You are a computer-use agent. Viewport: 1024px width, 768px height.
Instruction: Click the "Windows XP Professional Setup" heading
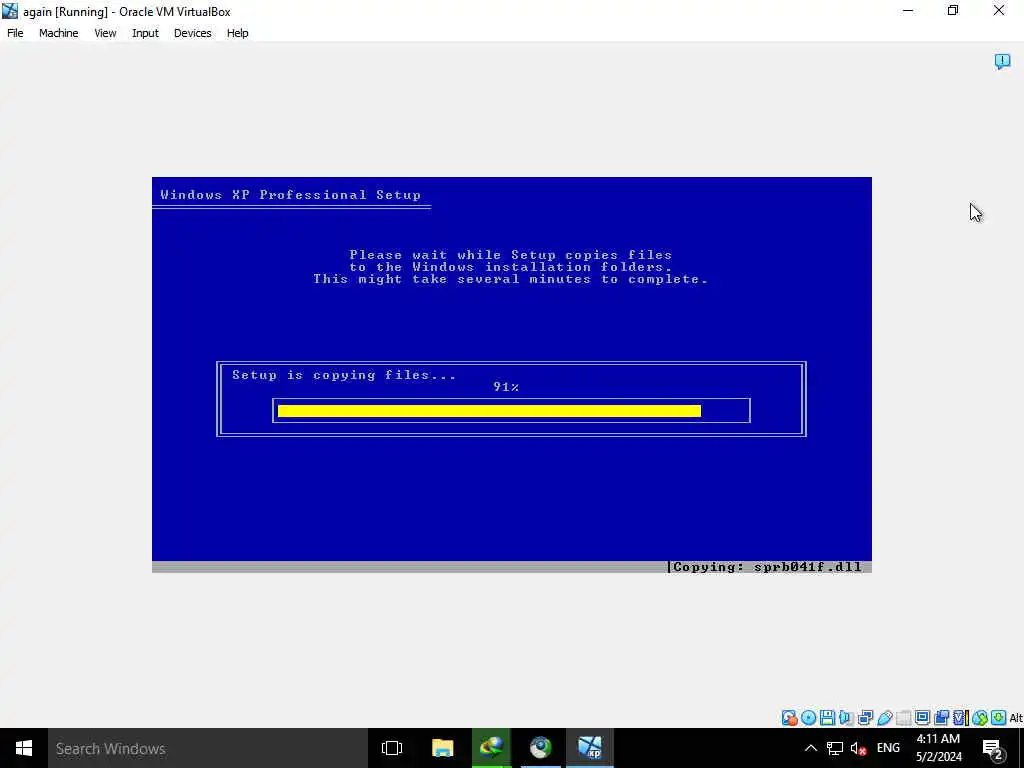coord(291,195)
